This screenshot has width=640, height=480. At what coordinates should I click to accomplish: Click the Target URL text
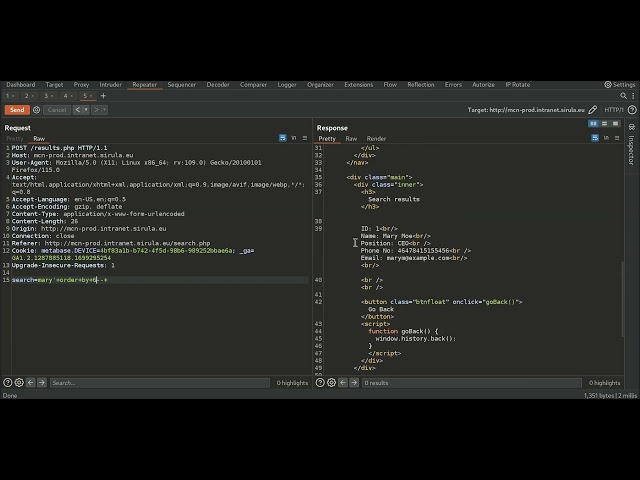coord(526,110)
